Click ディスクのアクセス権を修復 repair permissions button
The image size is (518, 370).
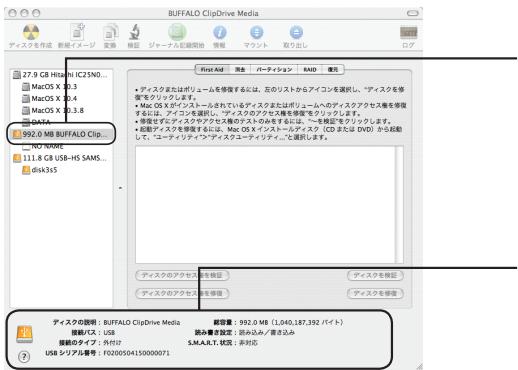[182, 293]
